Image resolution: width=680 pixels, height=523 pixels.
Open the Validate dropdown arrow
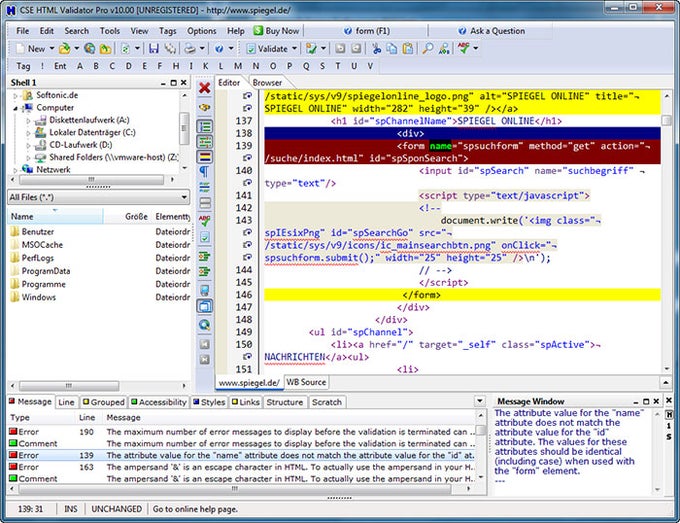[295, 48]
